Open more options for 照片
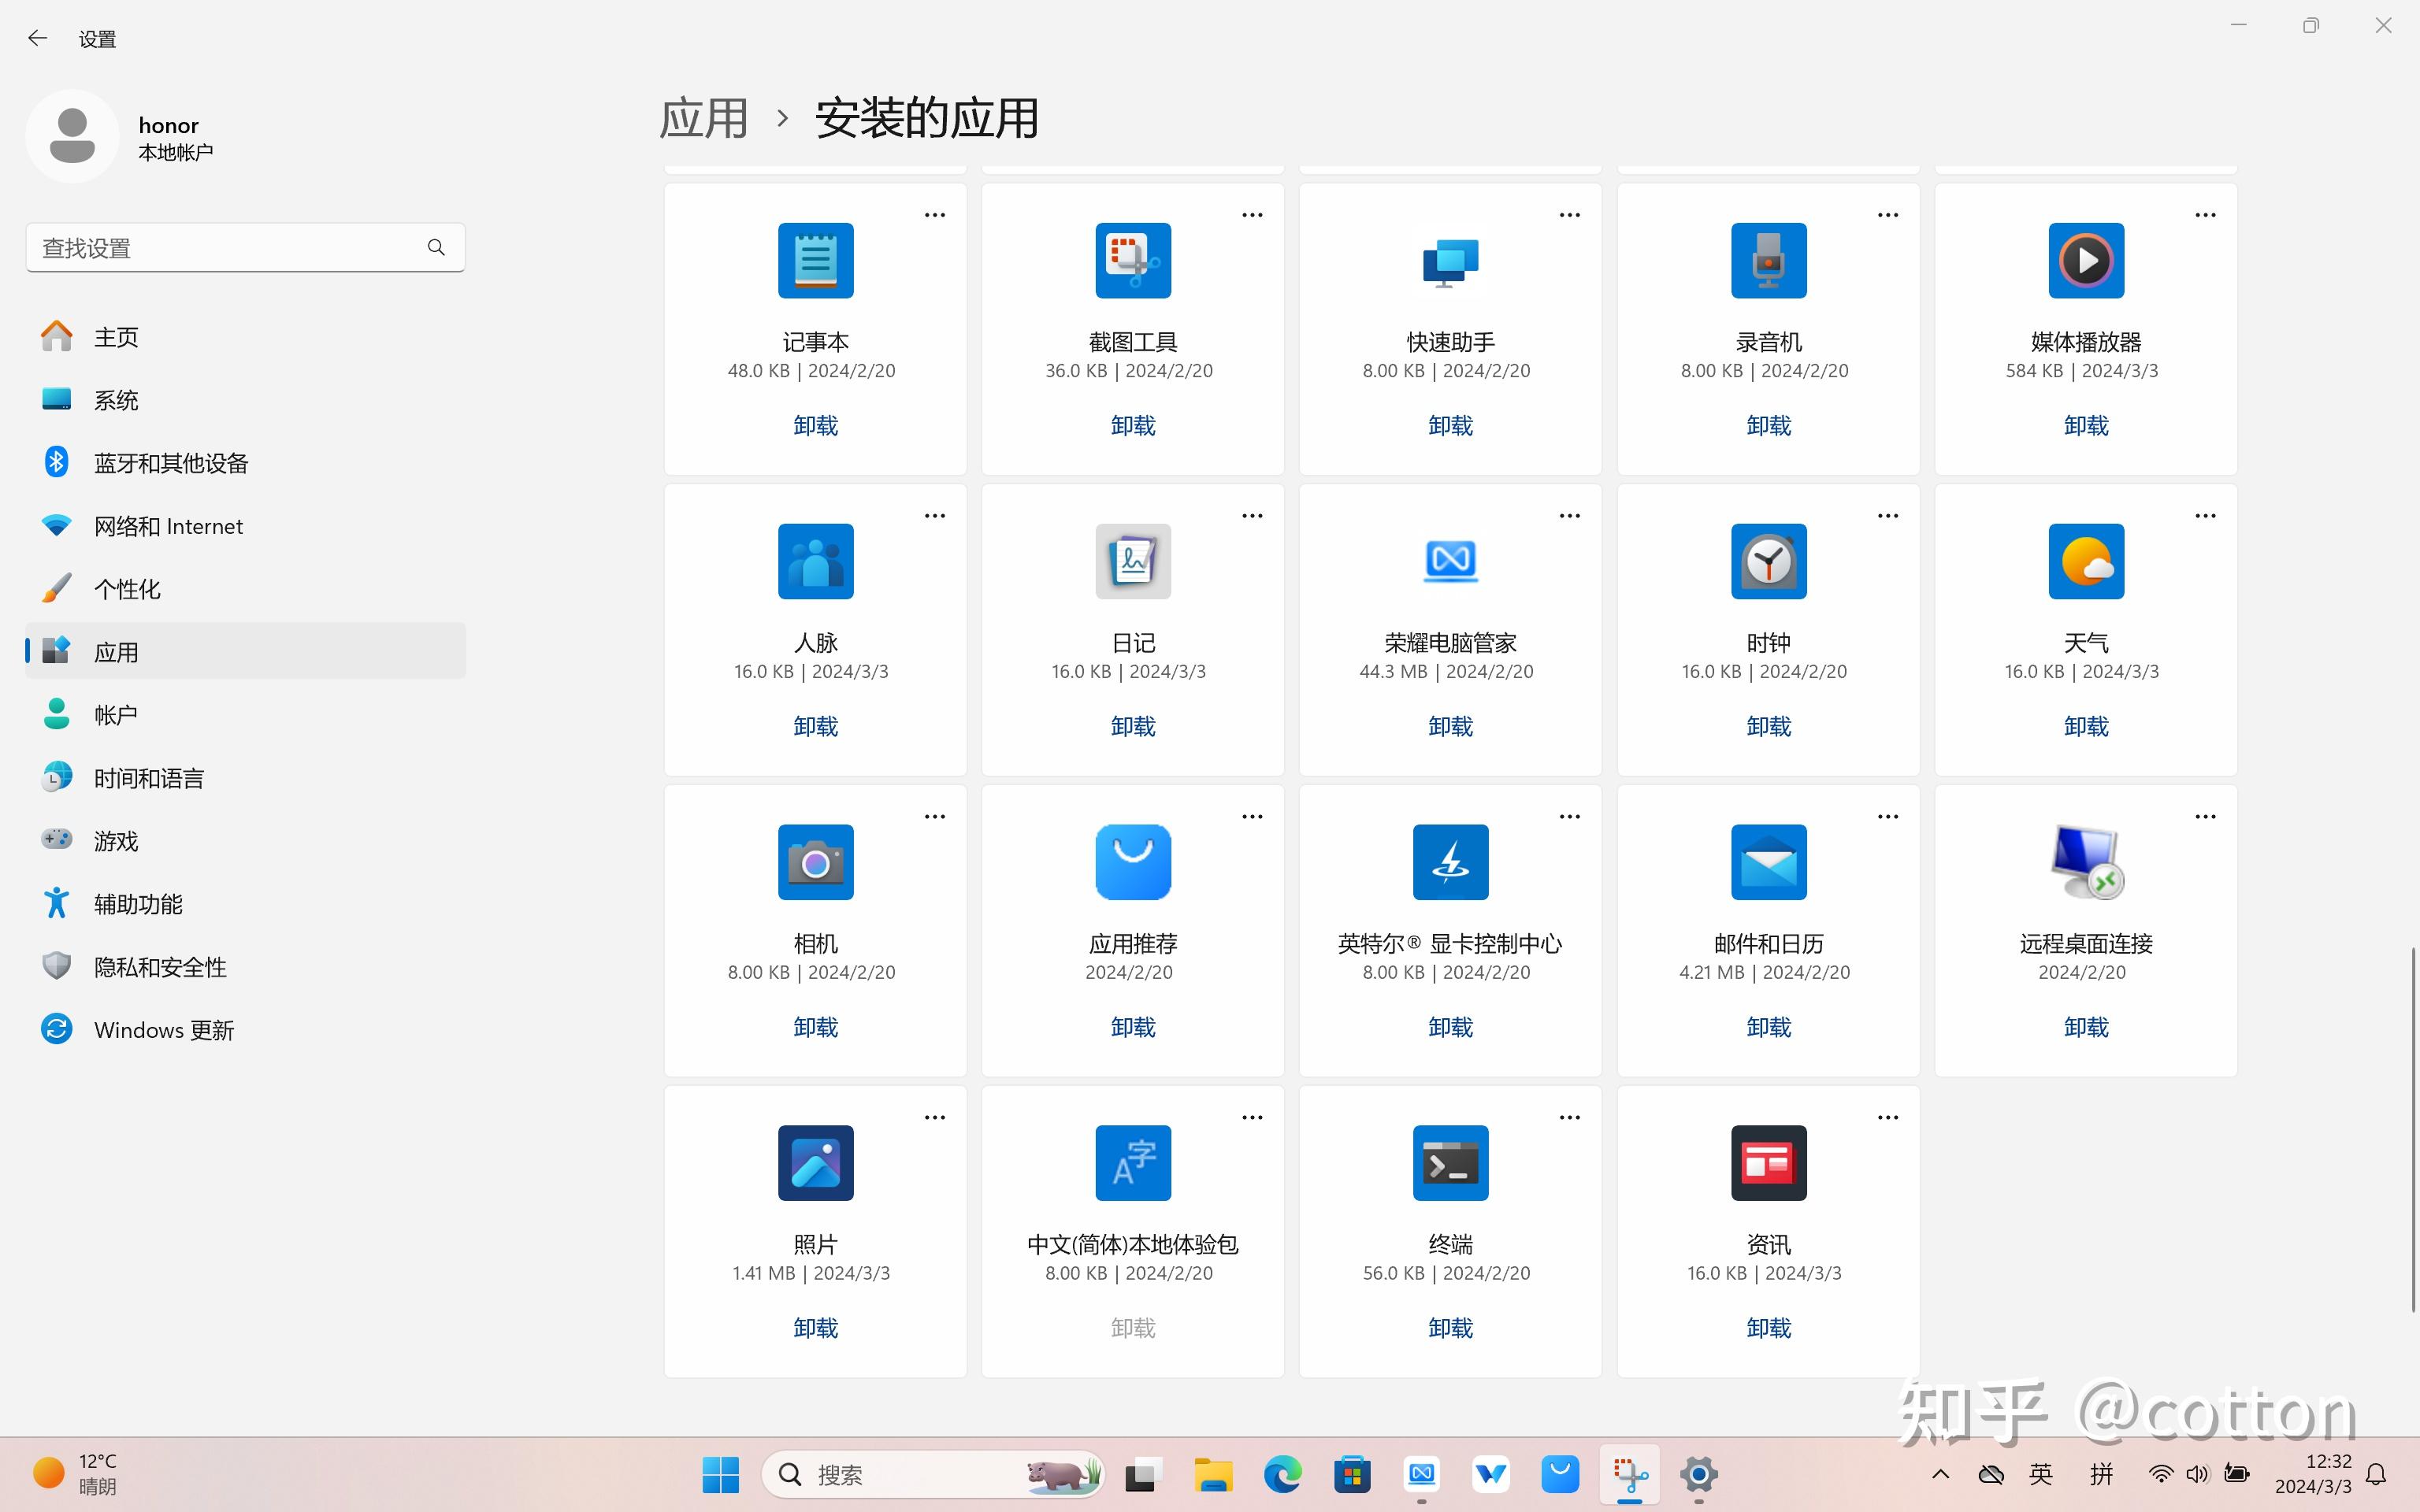 pyautogui.click(x=934, y=1118)
